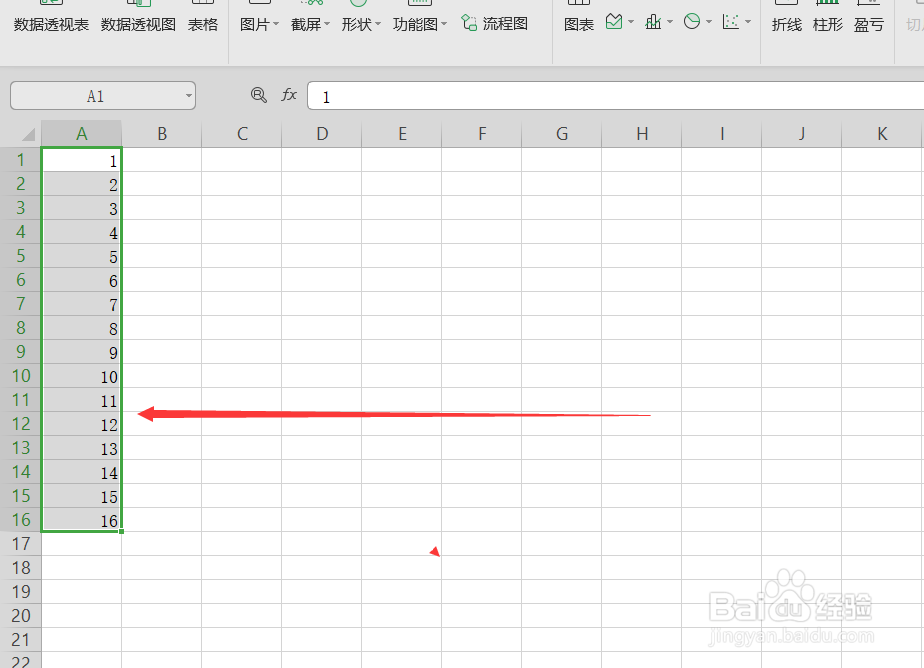Image resolution: width=924 pixels, height=668 pixels.
Task: Click cell A14 containing 14
Action: click(81, 472)
